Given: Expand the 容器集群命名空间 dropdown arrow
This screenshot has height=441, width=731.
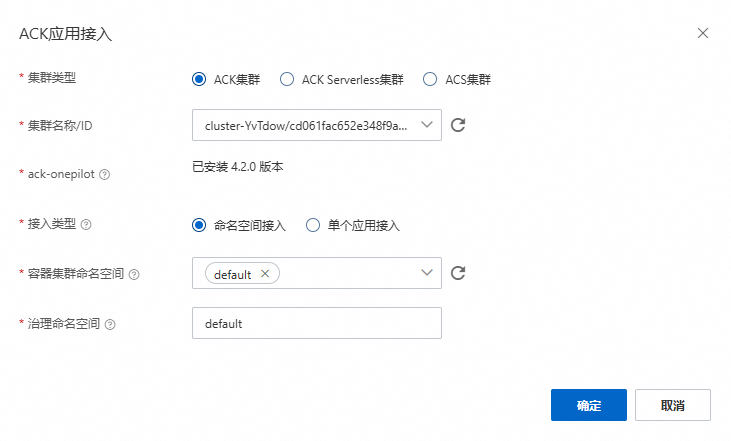Looking at the screenshot, I should point(427,273).
